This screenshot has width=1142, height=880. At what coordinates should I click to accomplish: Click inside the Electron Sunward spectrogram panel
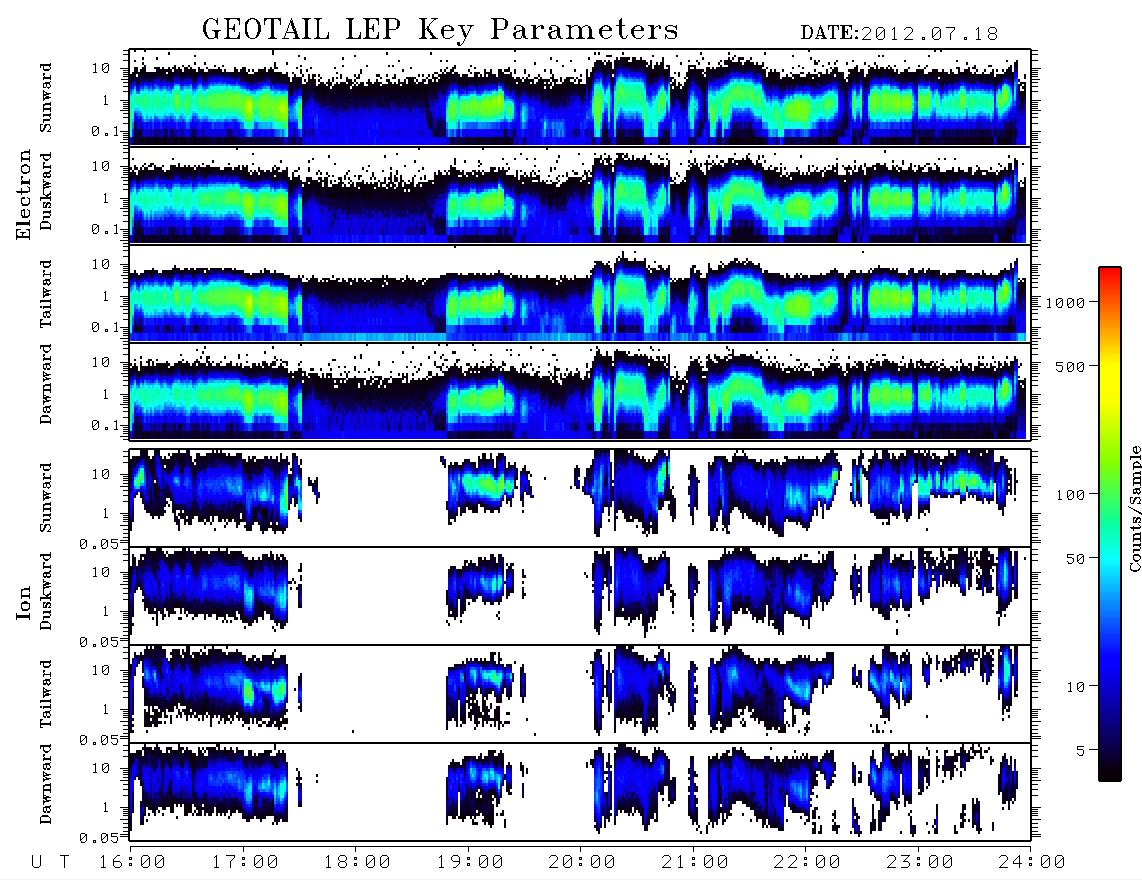[x=580, y=97]
